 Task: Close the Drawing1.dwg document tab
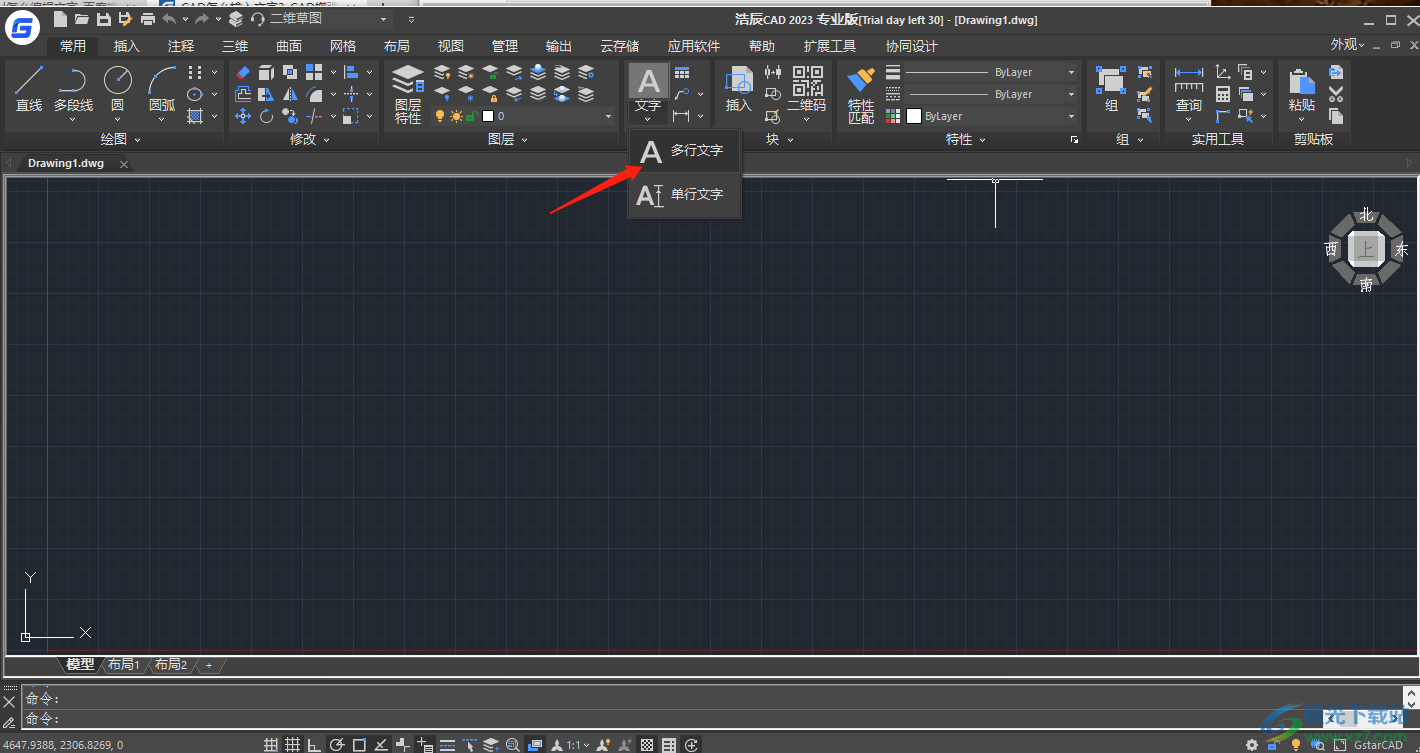click(x=124, y=163)
